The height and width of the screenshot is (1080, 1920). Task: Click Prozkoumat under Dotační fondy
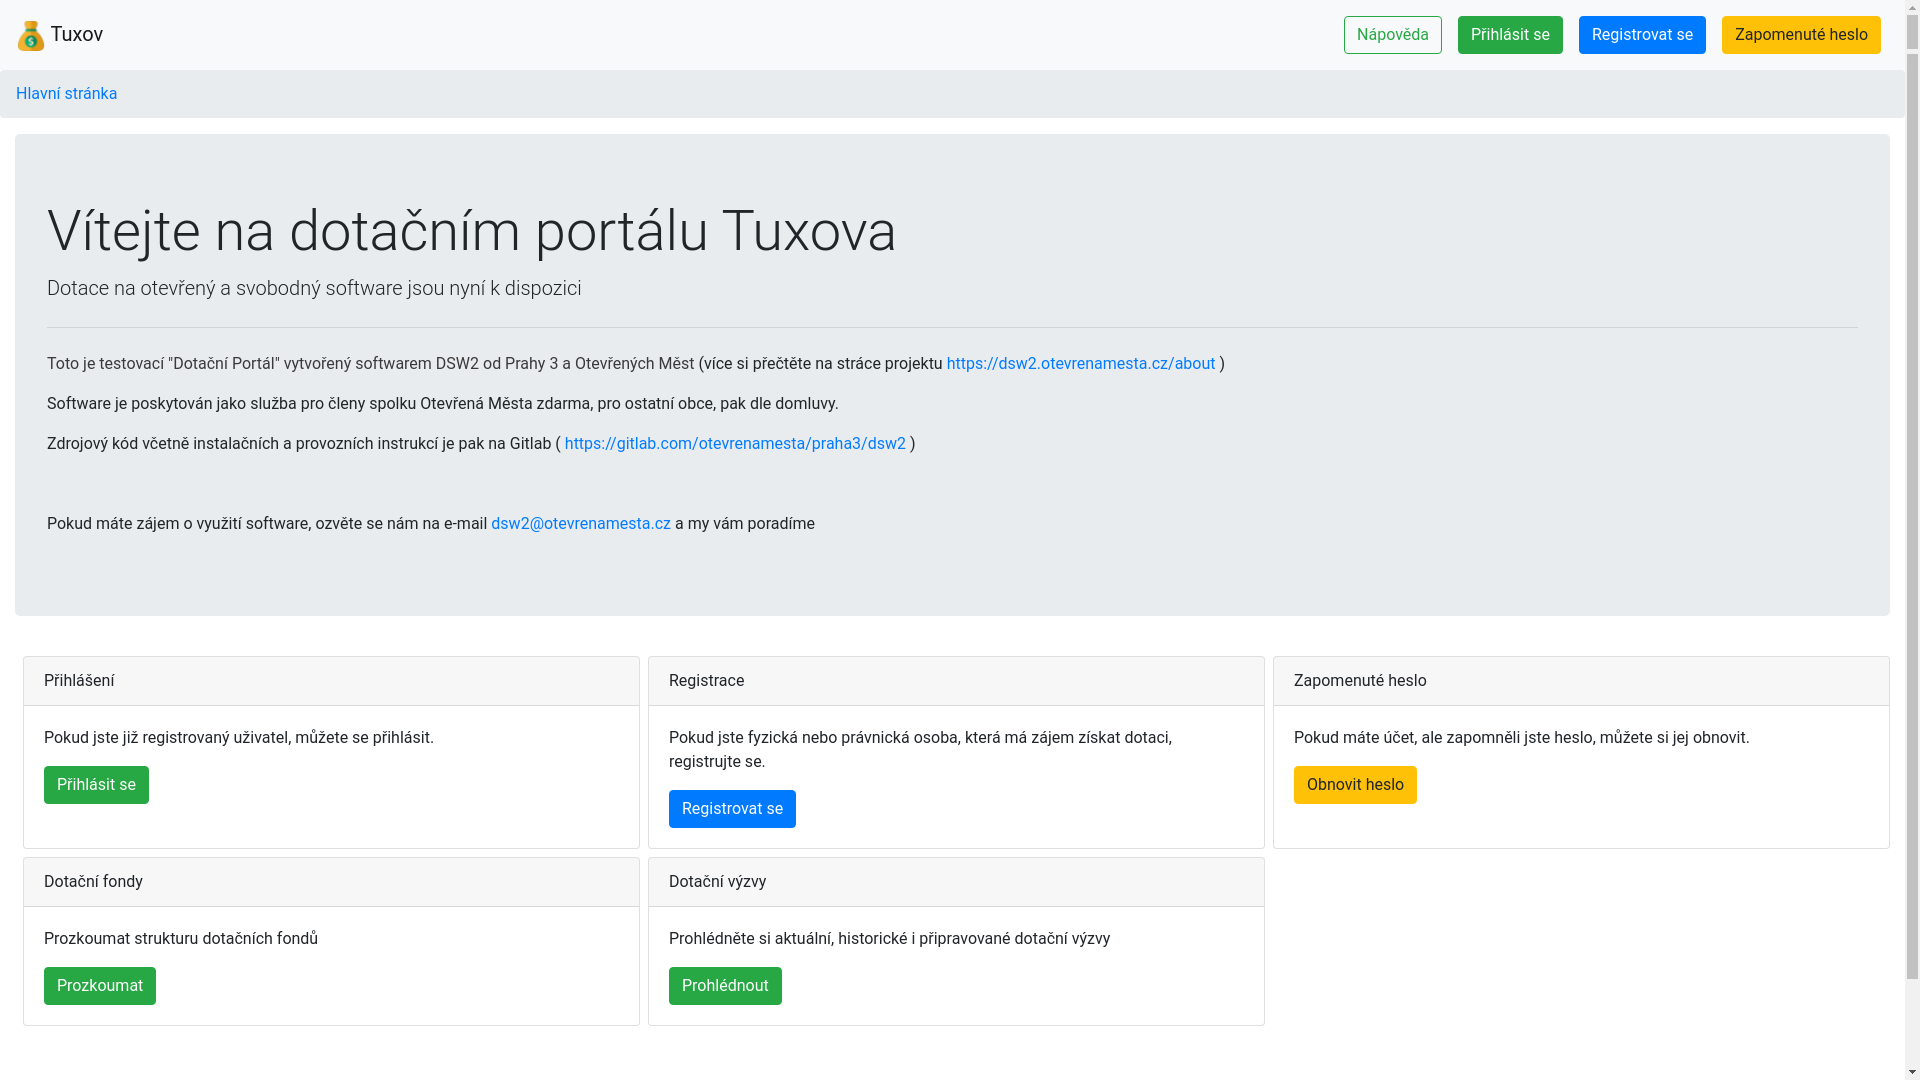pos(99,986)
